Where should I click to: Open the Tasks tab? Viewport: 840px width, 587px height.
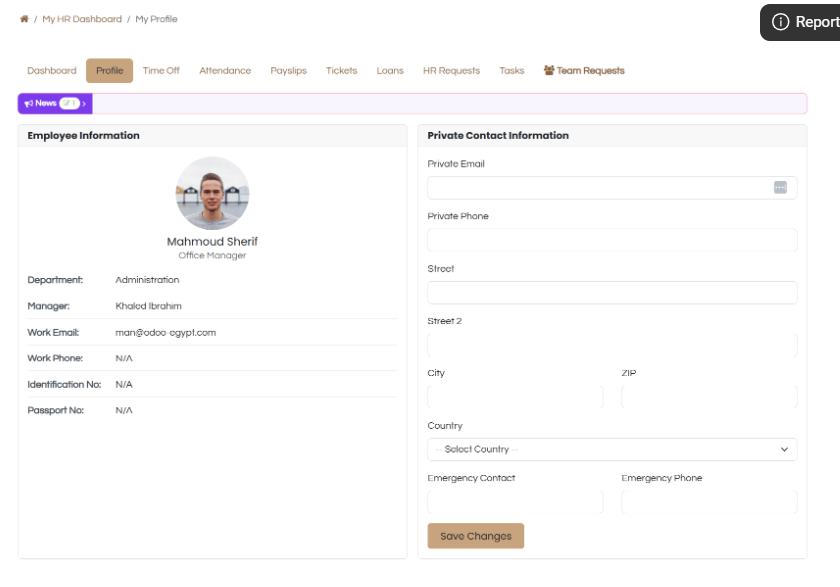[x=512, y=71]
